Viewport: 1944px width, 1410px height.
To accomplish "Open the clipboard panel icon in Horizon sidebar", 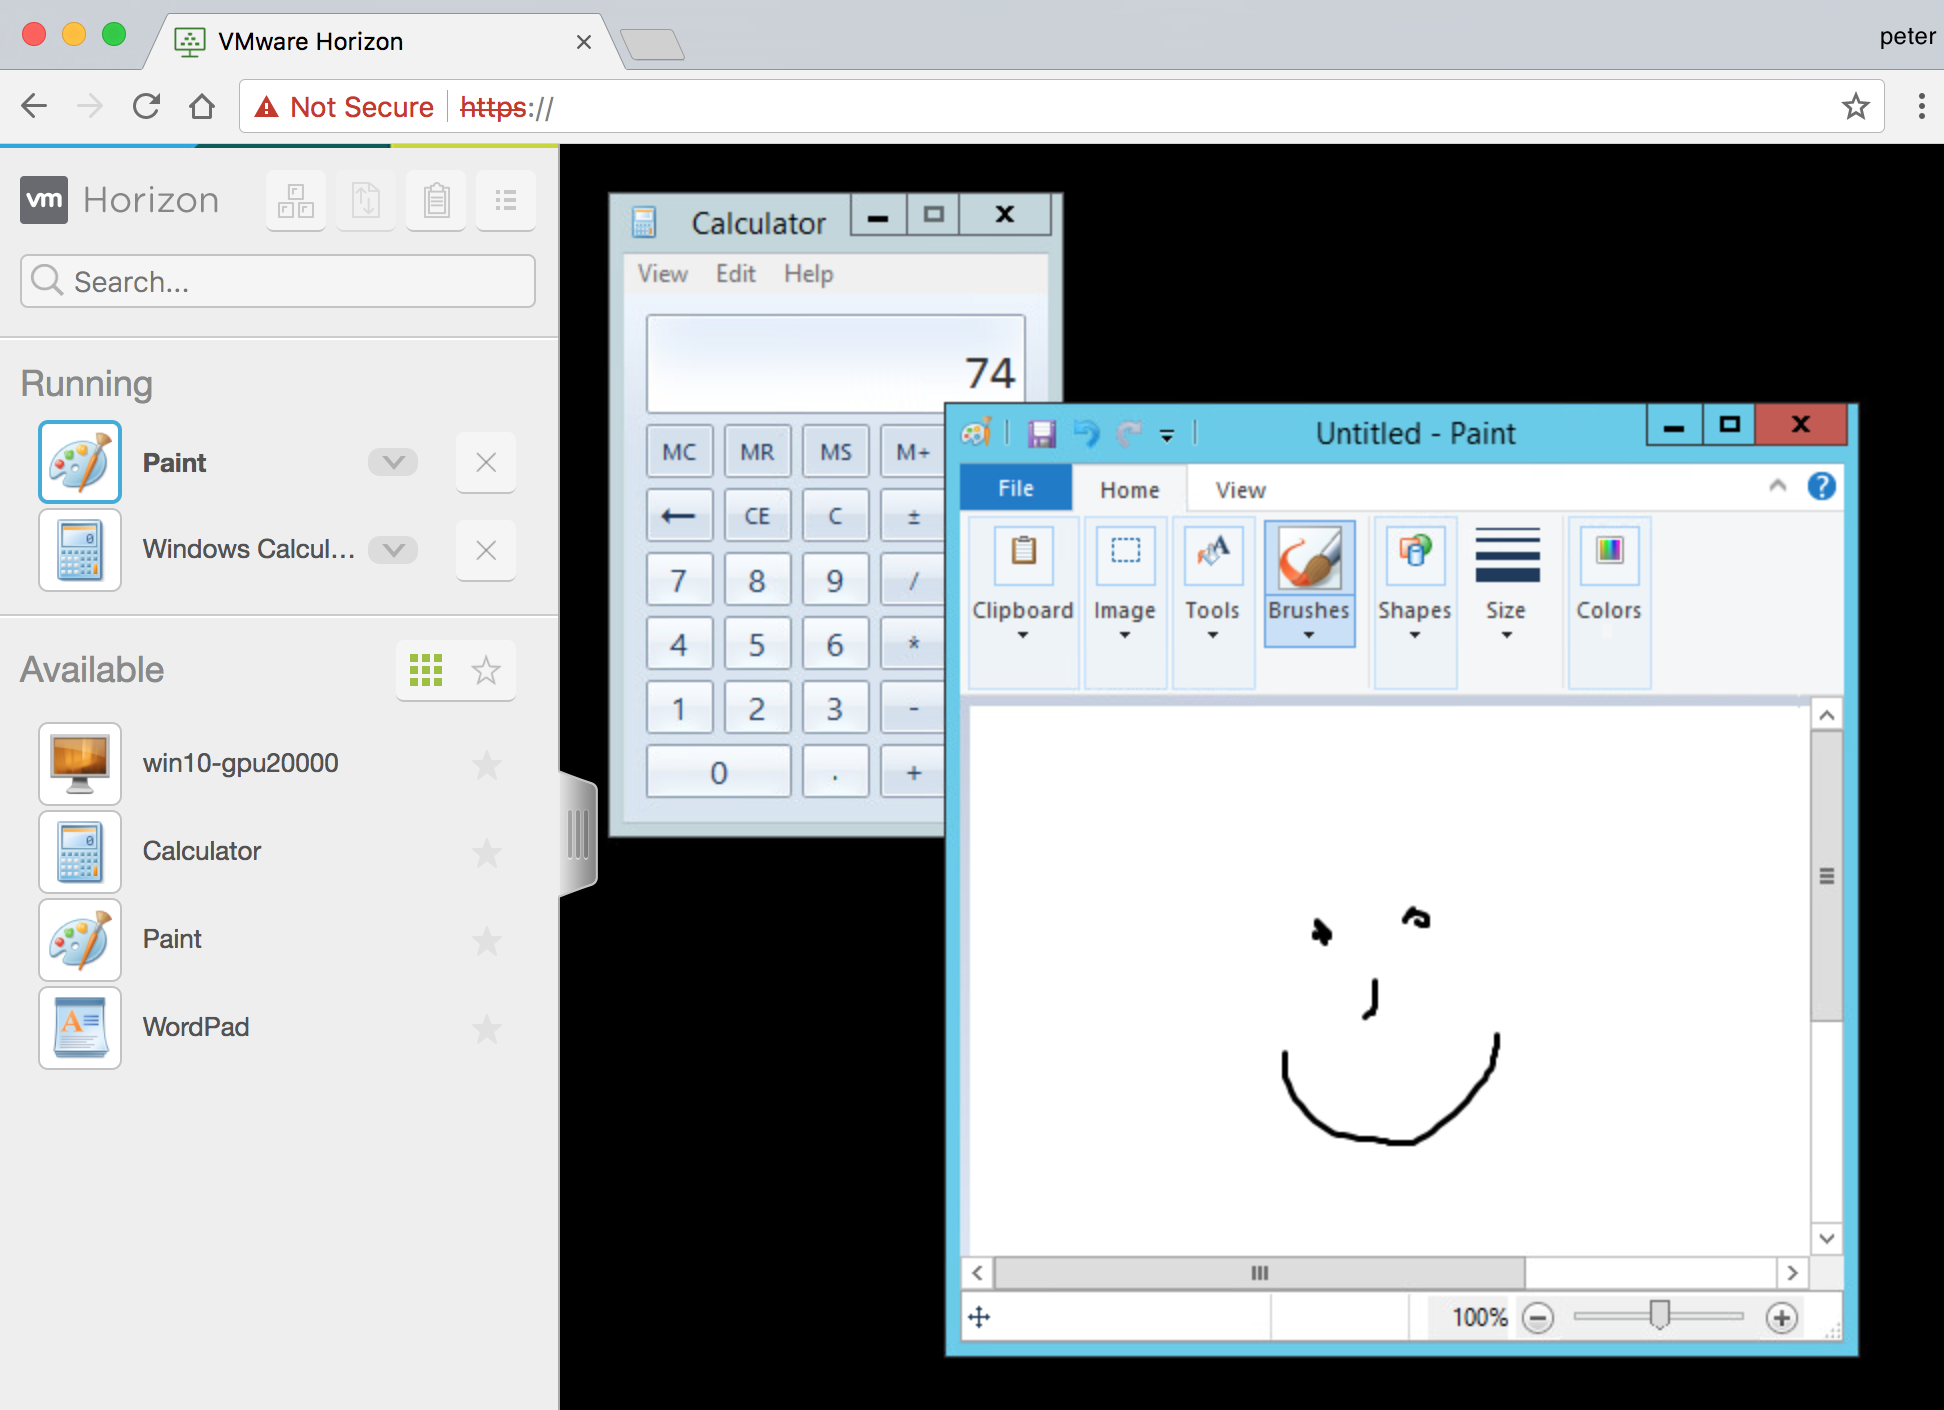I will click(x=436, y=201).
